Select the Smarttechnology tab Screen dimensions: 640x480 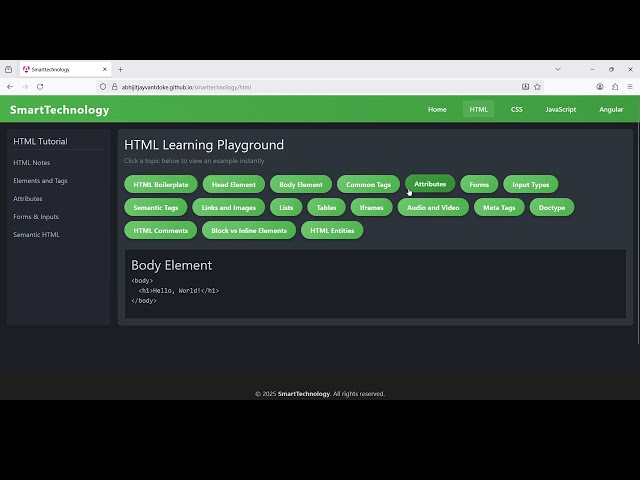(x=65, y=69)
